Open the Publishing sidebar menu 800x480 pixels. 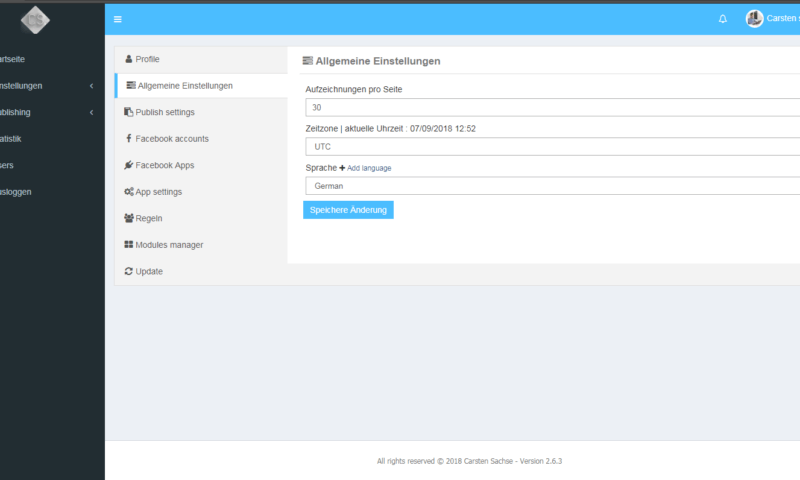point(15,112)
